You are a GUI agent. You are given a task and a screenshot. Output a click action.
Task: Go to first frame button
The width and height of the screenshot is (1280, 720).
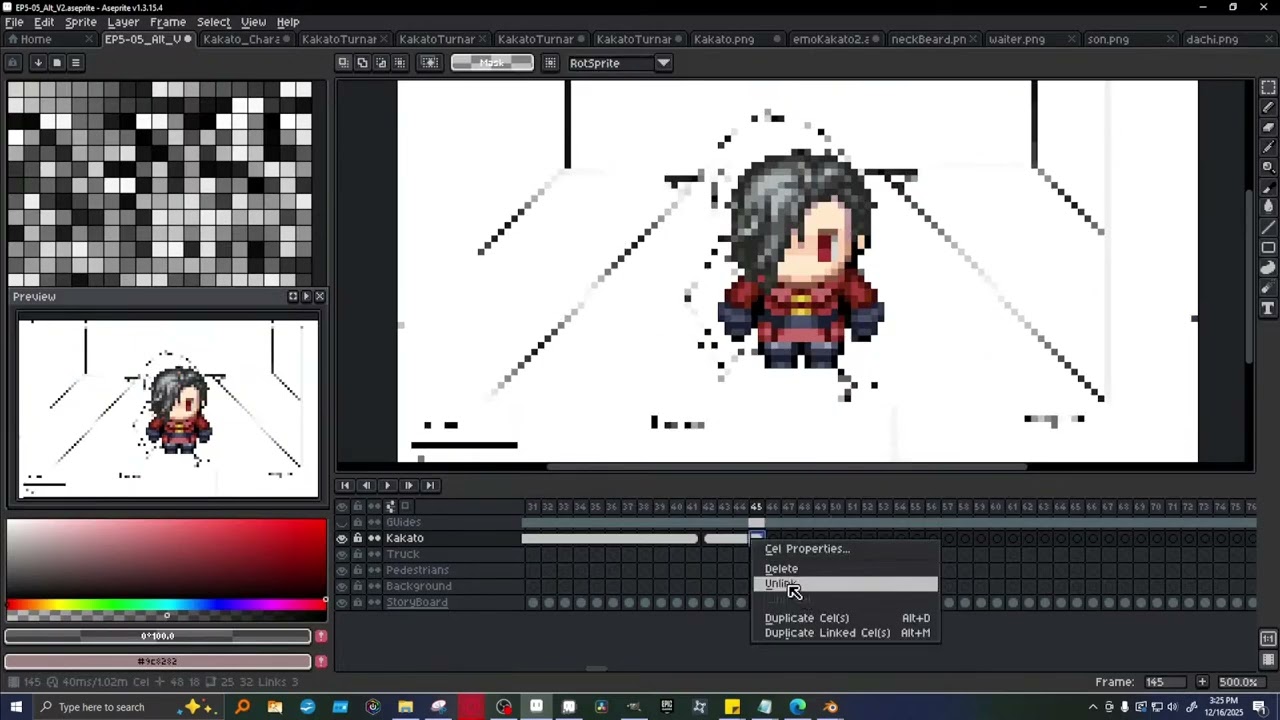345,486
